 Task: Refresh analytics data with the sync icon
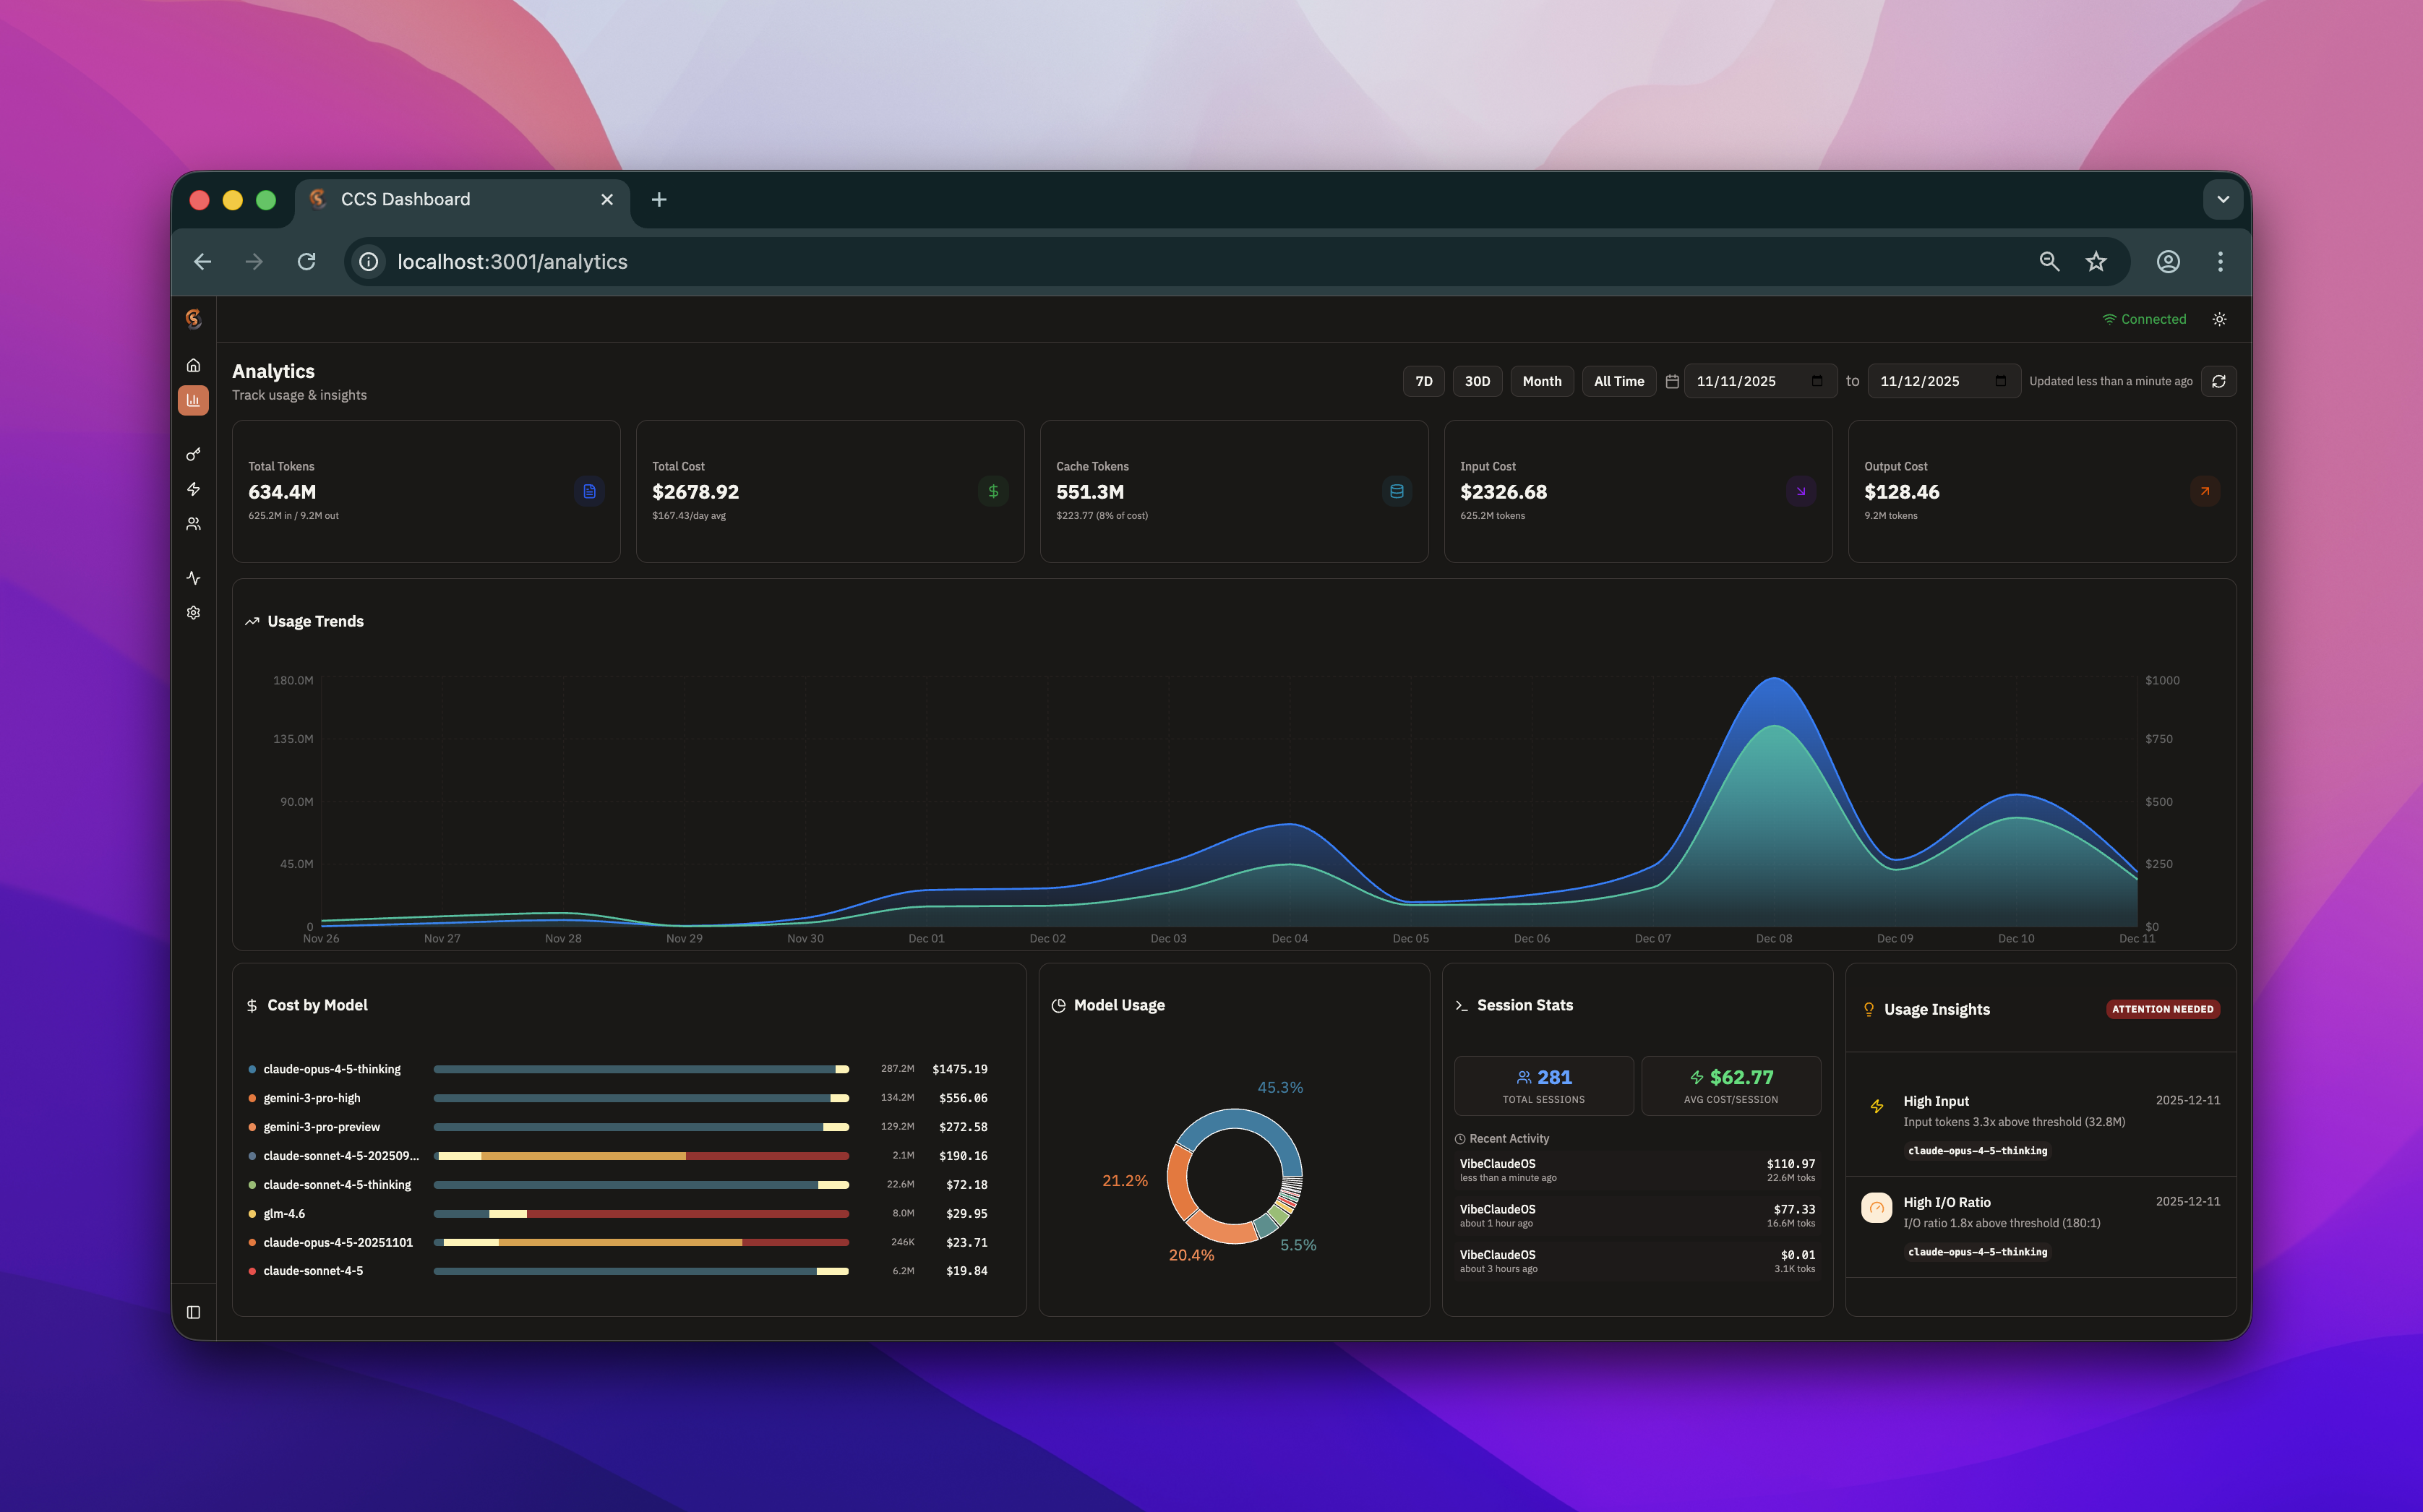click(2219, 381)
